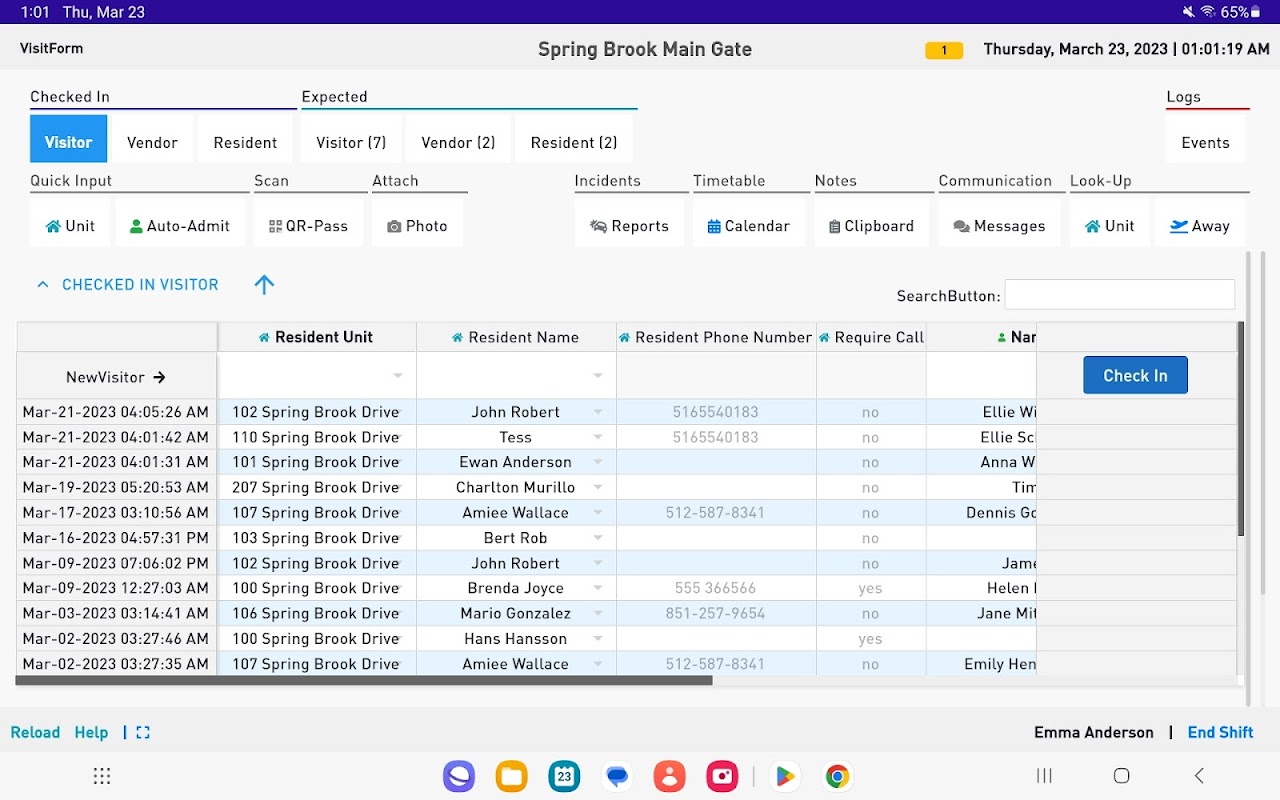Click the SearchButton input field

(1119, 295)
